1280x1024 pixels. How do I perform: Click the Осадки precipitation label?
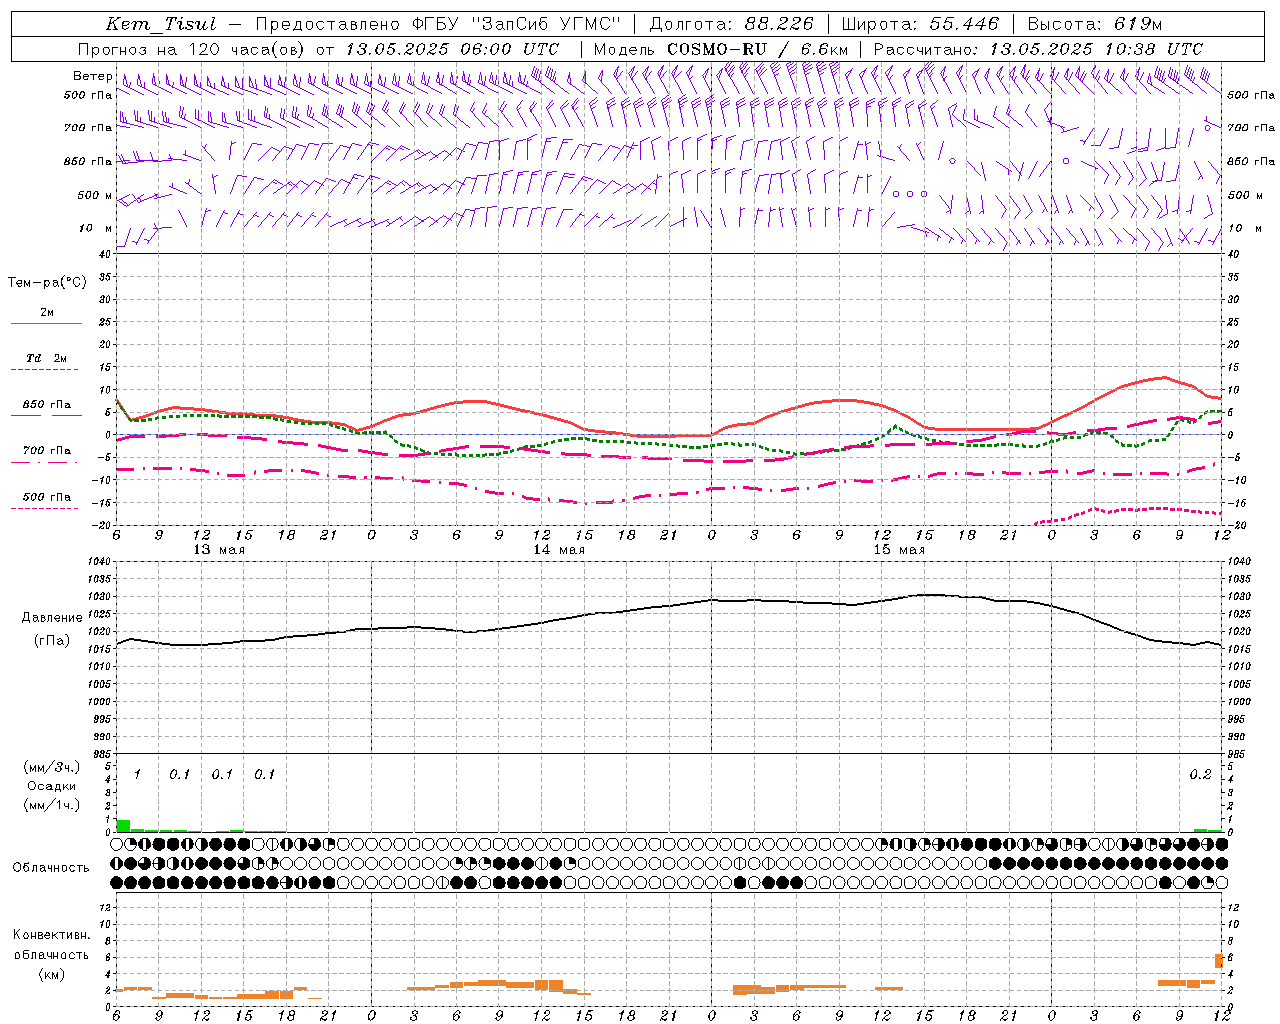(51, 786)
